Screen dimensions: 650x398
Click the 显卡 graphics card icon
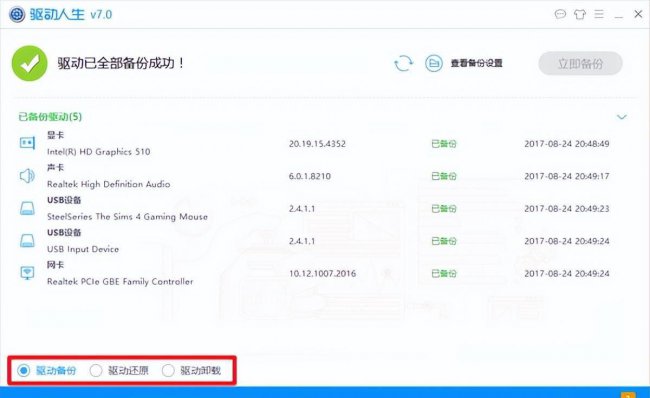click(27, 143)
